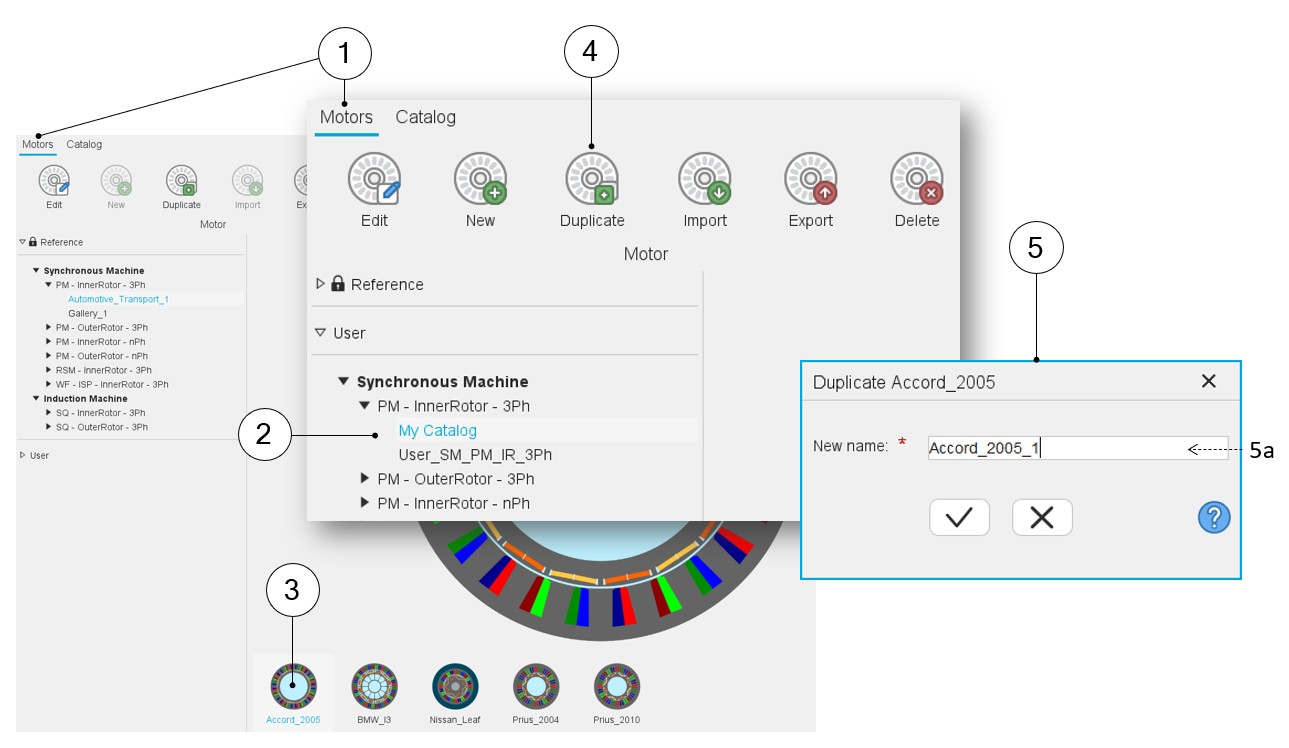Click the Edit icon in the small background window
Viewport: 1289px width, 748px height.
[x=54, y=181]
